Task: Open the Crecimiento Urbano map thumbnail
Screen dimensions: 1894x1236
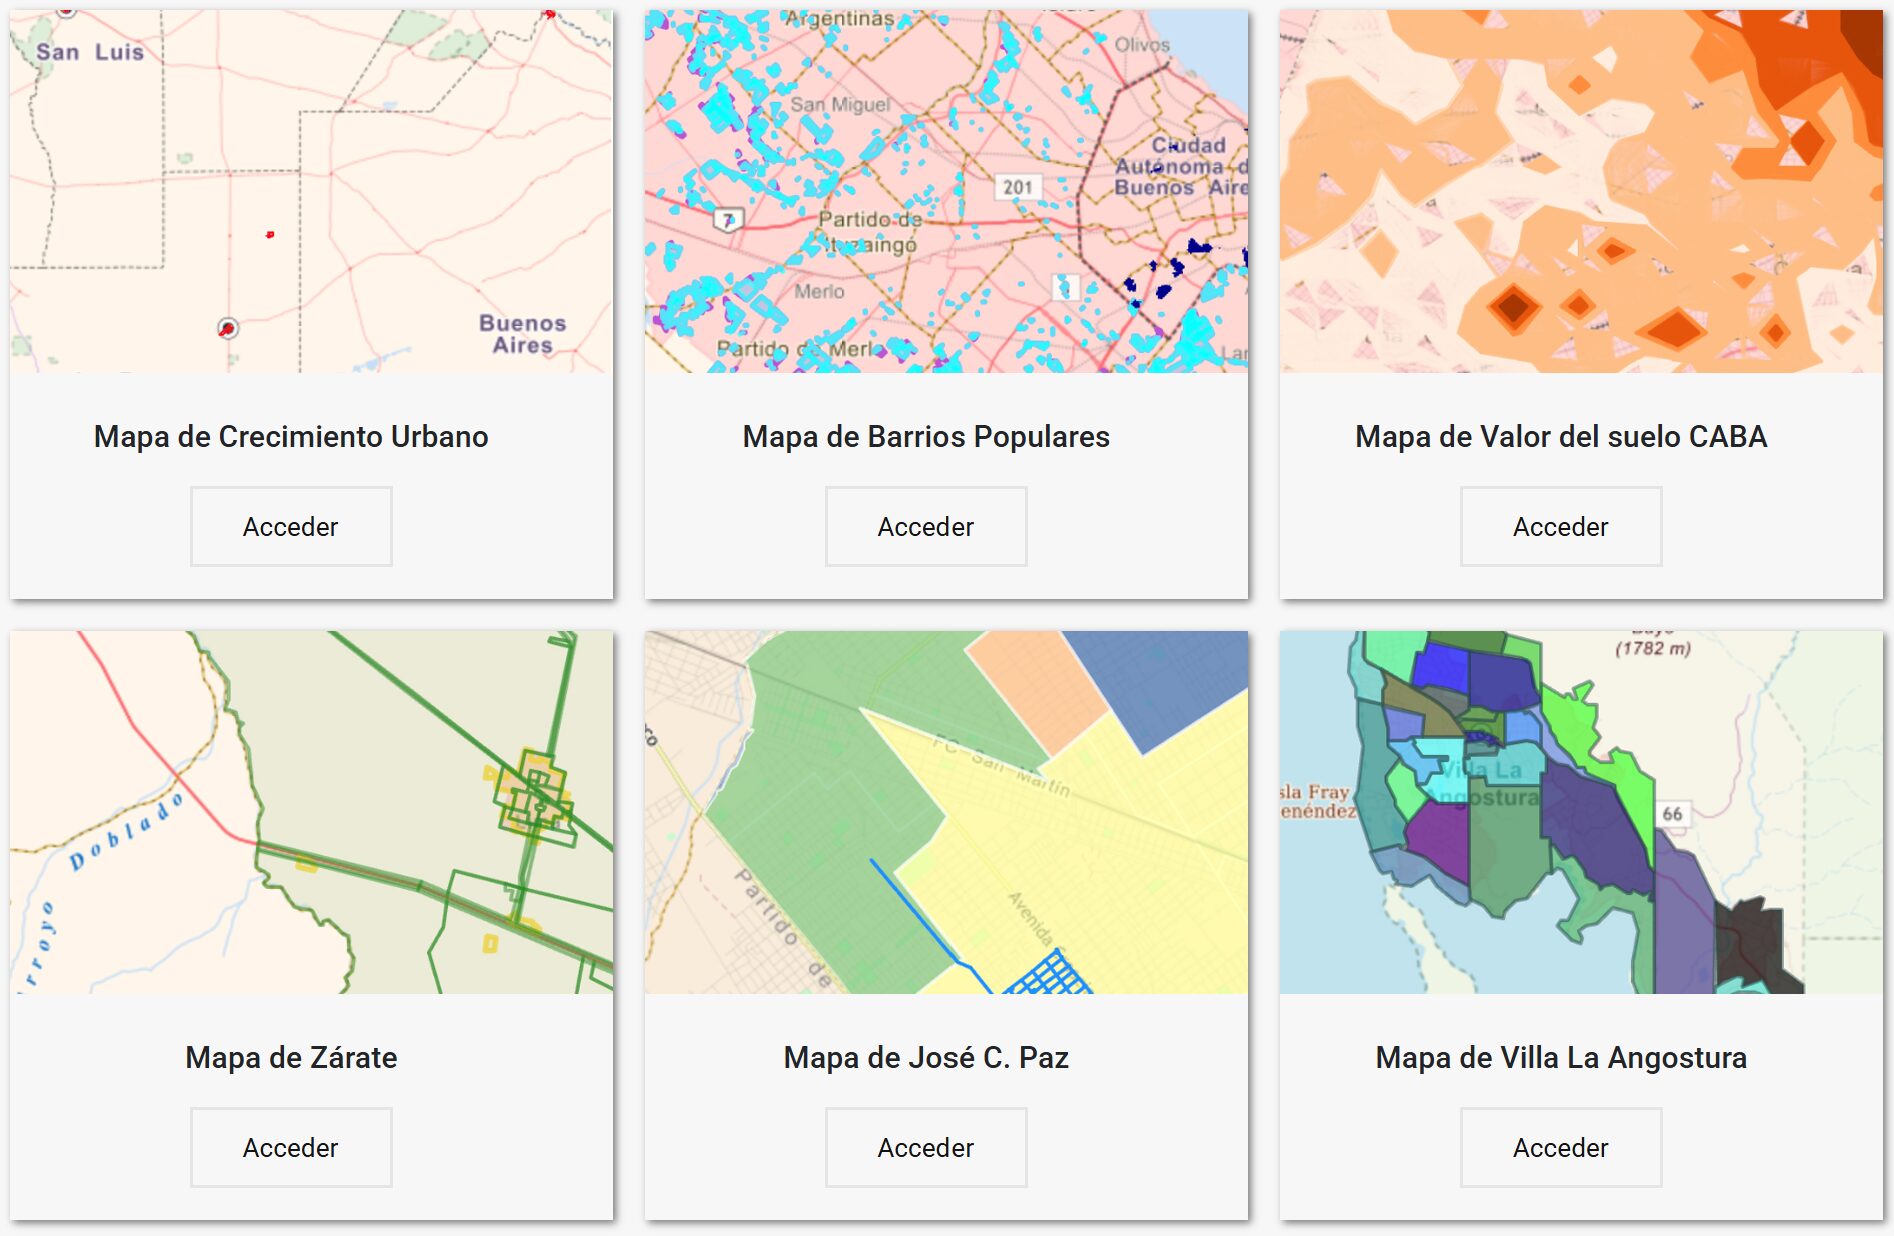Action: click(x=311, y=191)
